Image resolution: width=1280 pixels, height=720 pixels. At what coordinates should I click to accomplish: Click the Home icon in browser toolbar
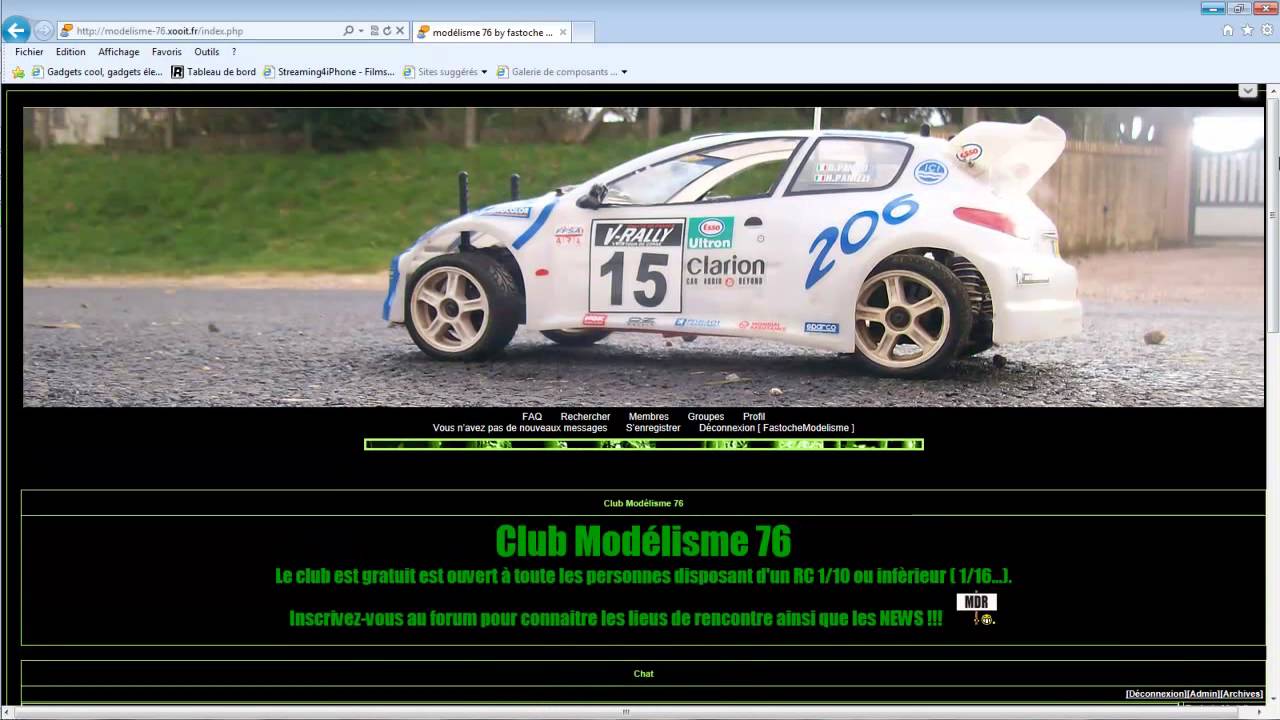coord(1228,30)
